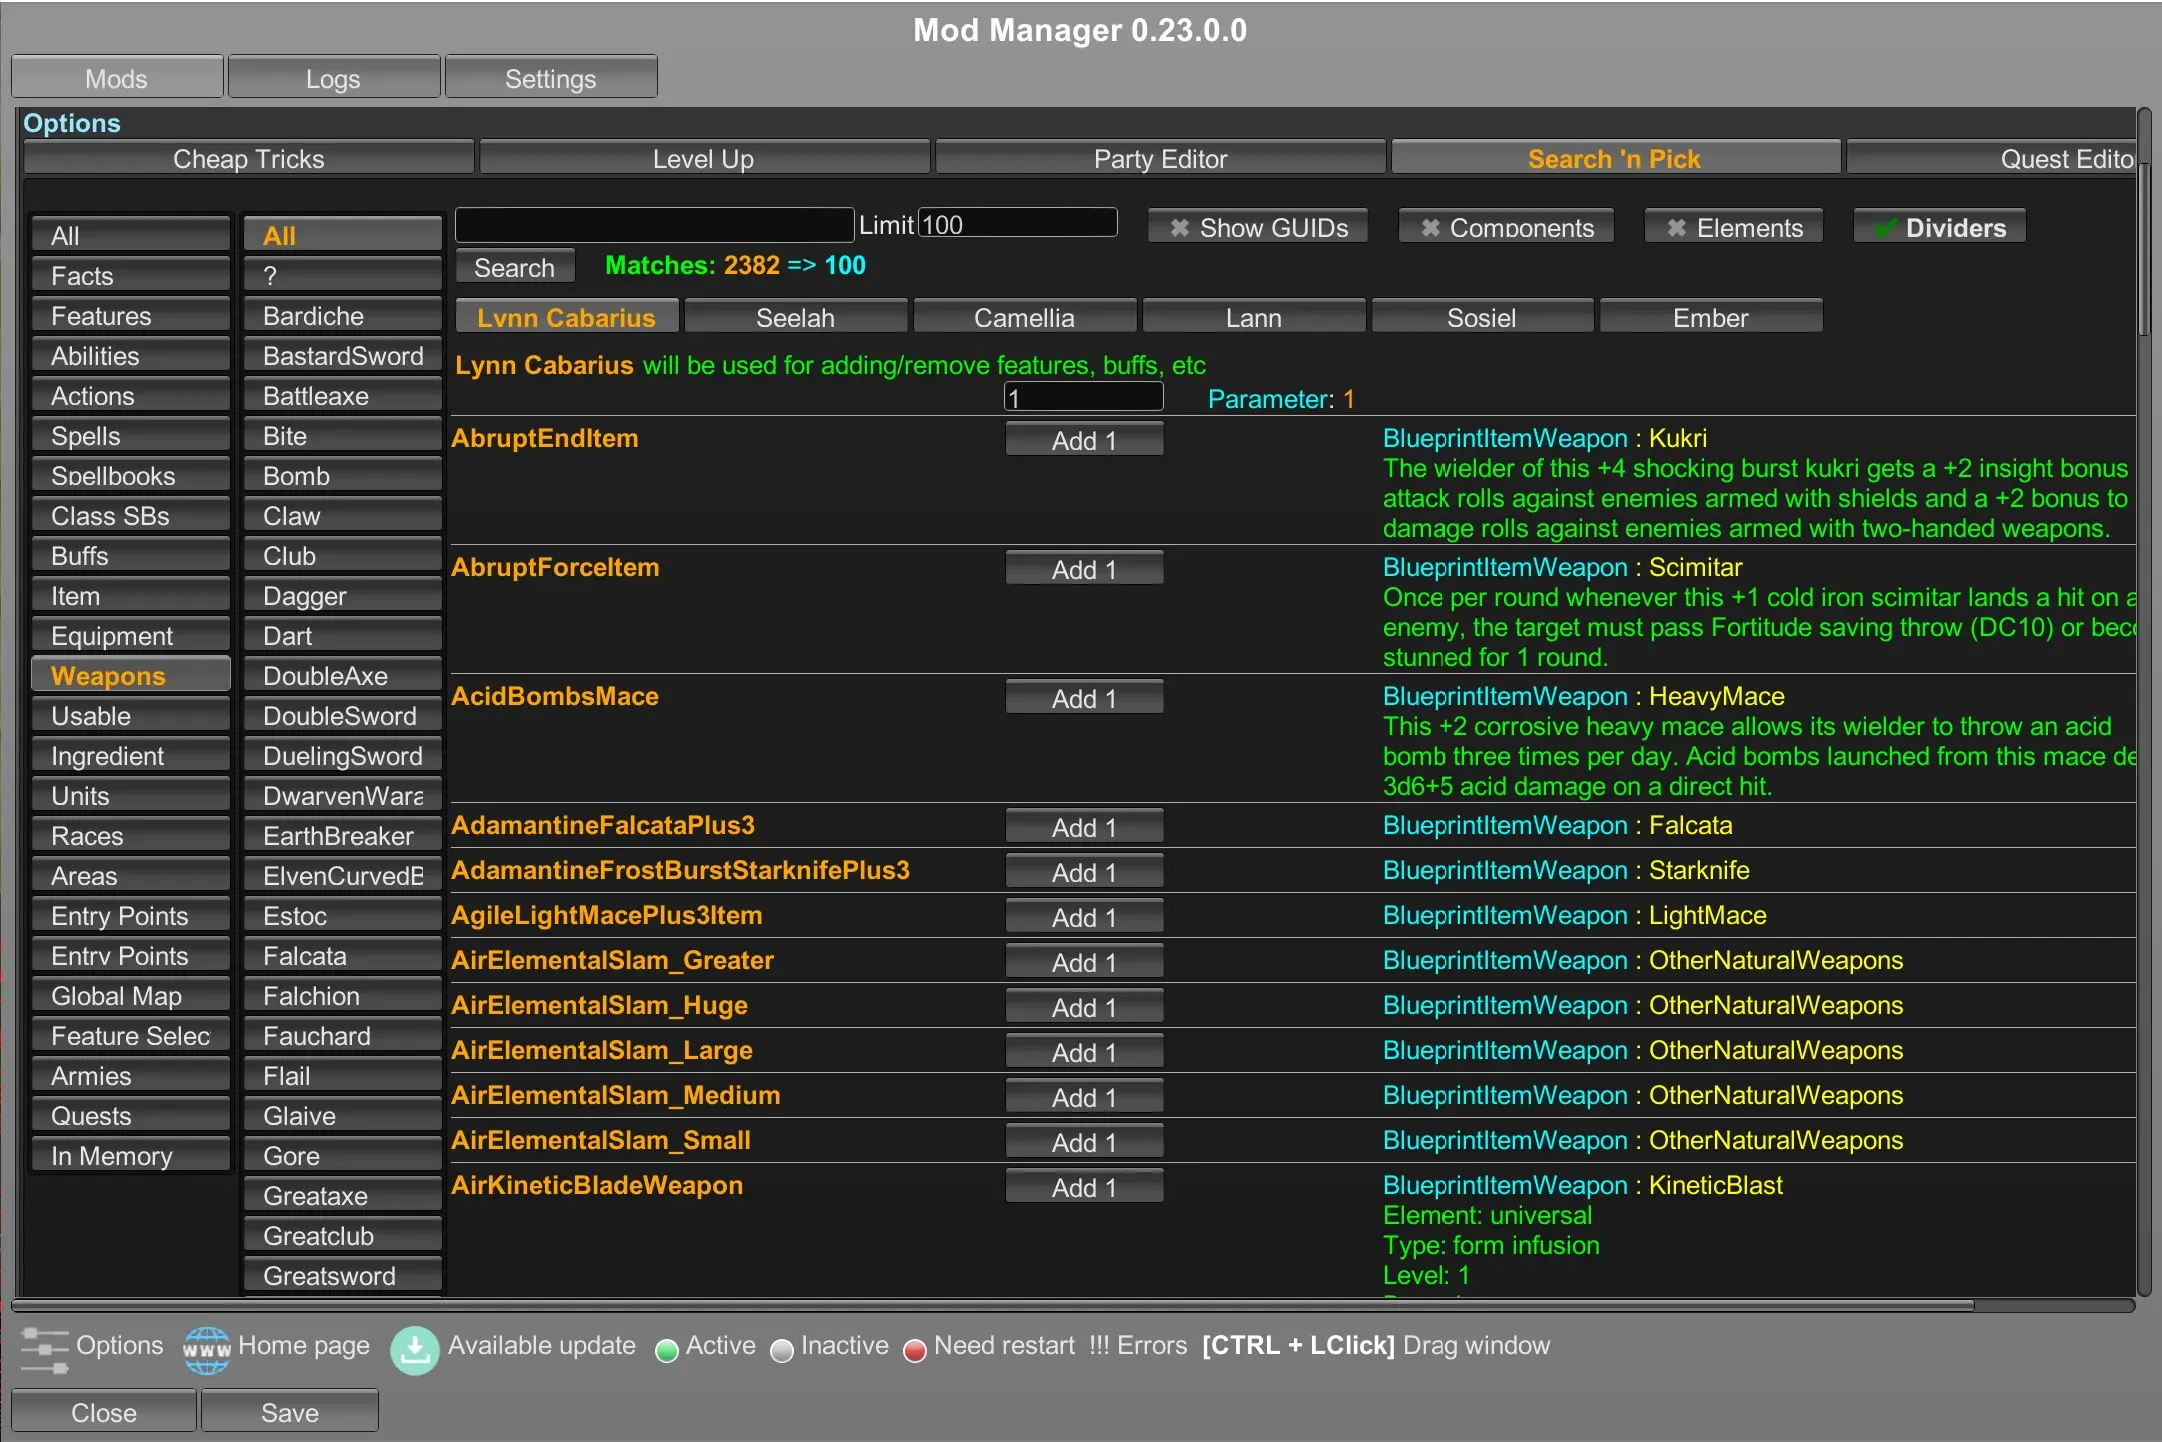Click the red Need restart indicator

[914, 1351]
